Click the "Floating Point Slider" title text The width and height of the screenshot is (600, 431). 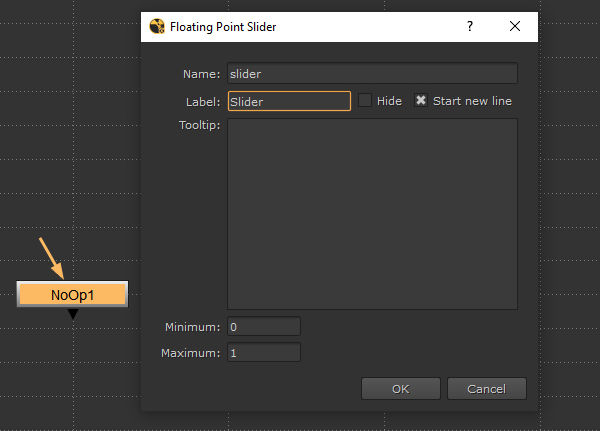[x=225, y=27]
